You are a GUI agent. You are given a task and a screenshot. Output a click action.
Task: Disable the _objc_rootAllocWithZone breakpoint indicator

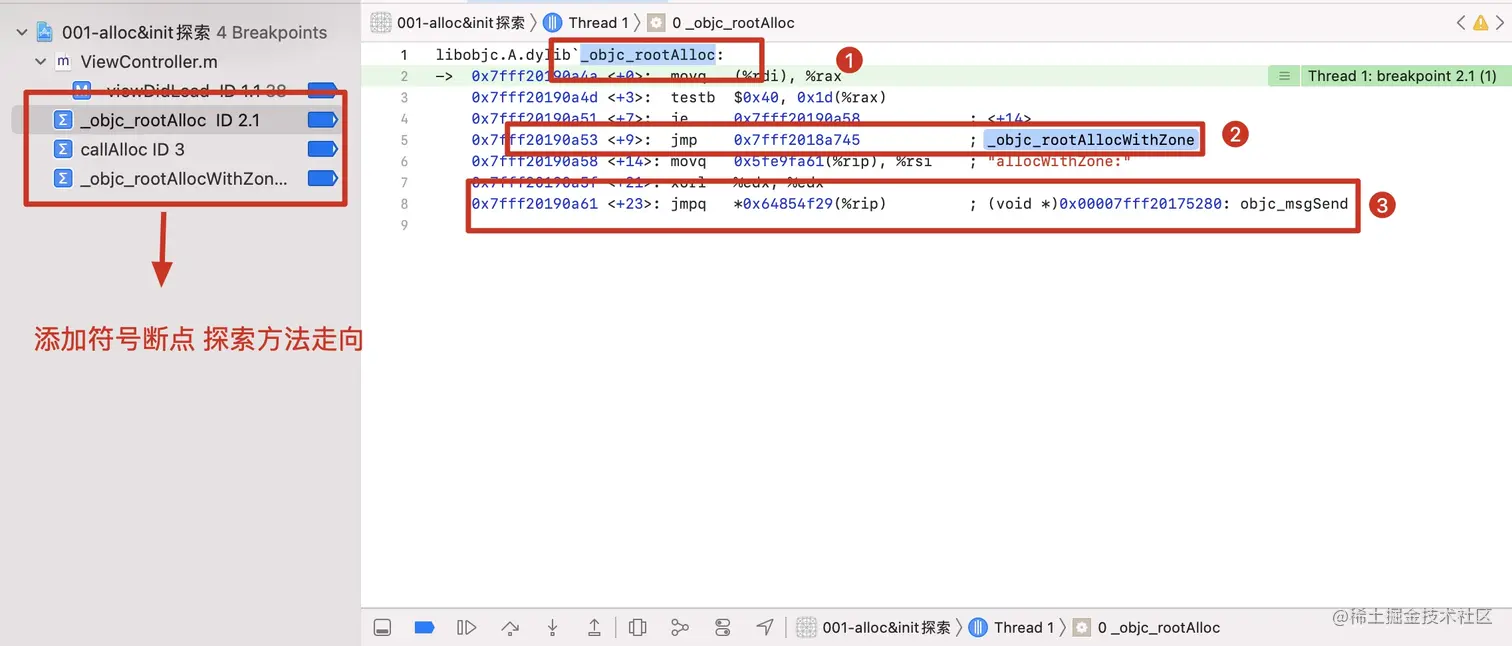pyautogui.click(x=322, y=179)
